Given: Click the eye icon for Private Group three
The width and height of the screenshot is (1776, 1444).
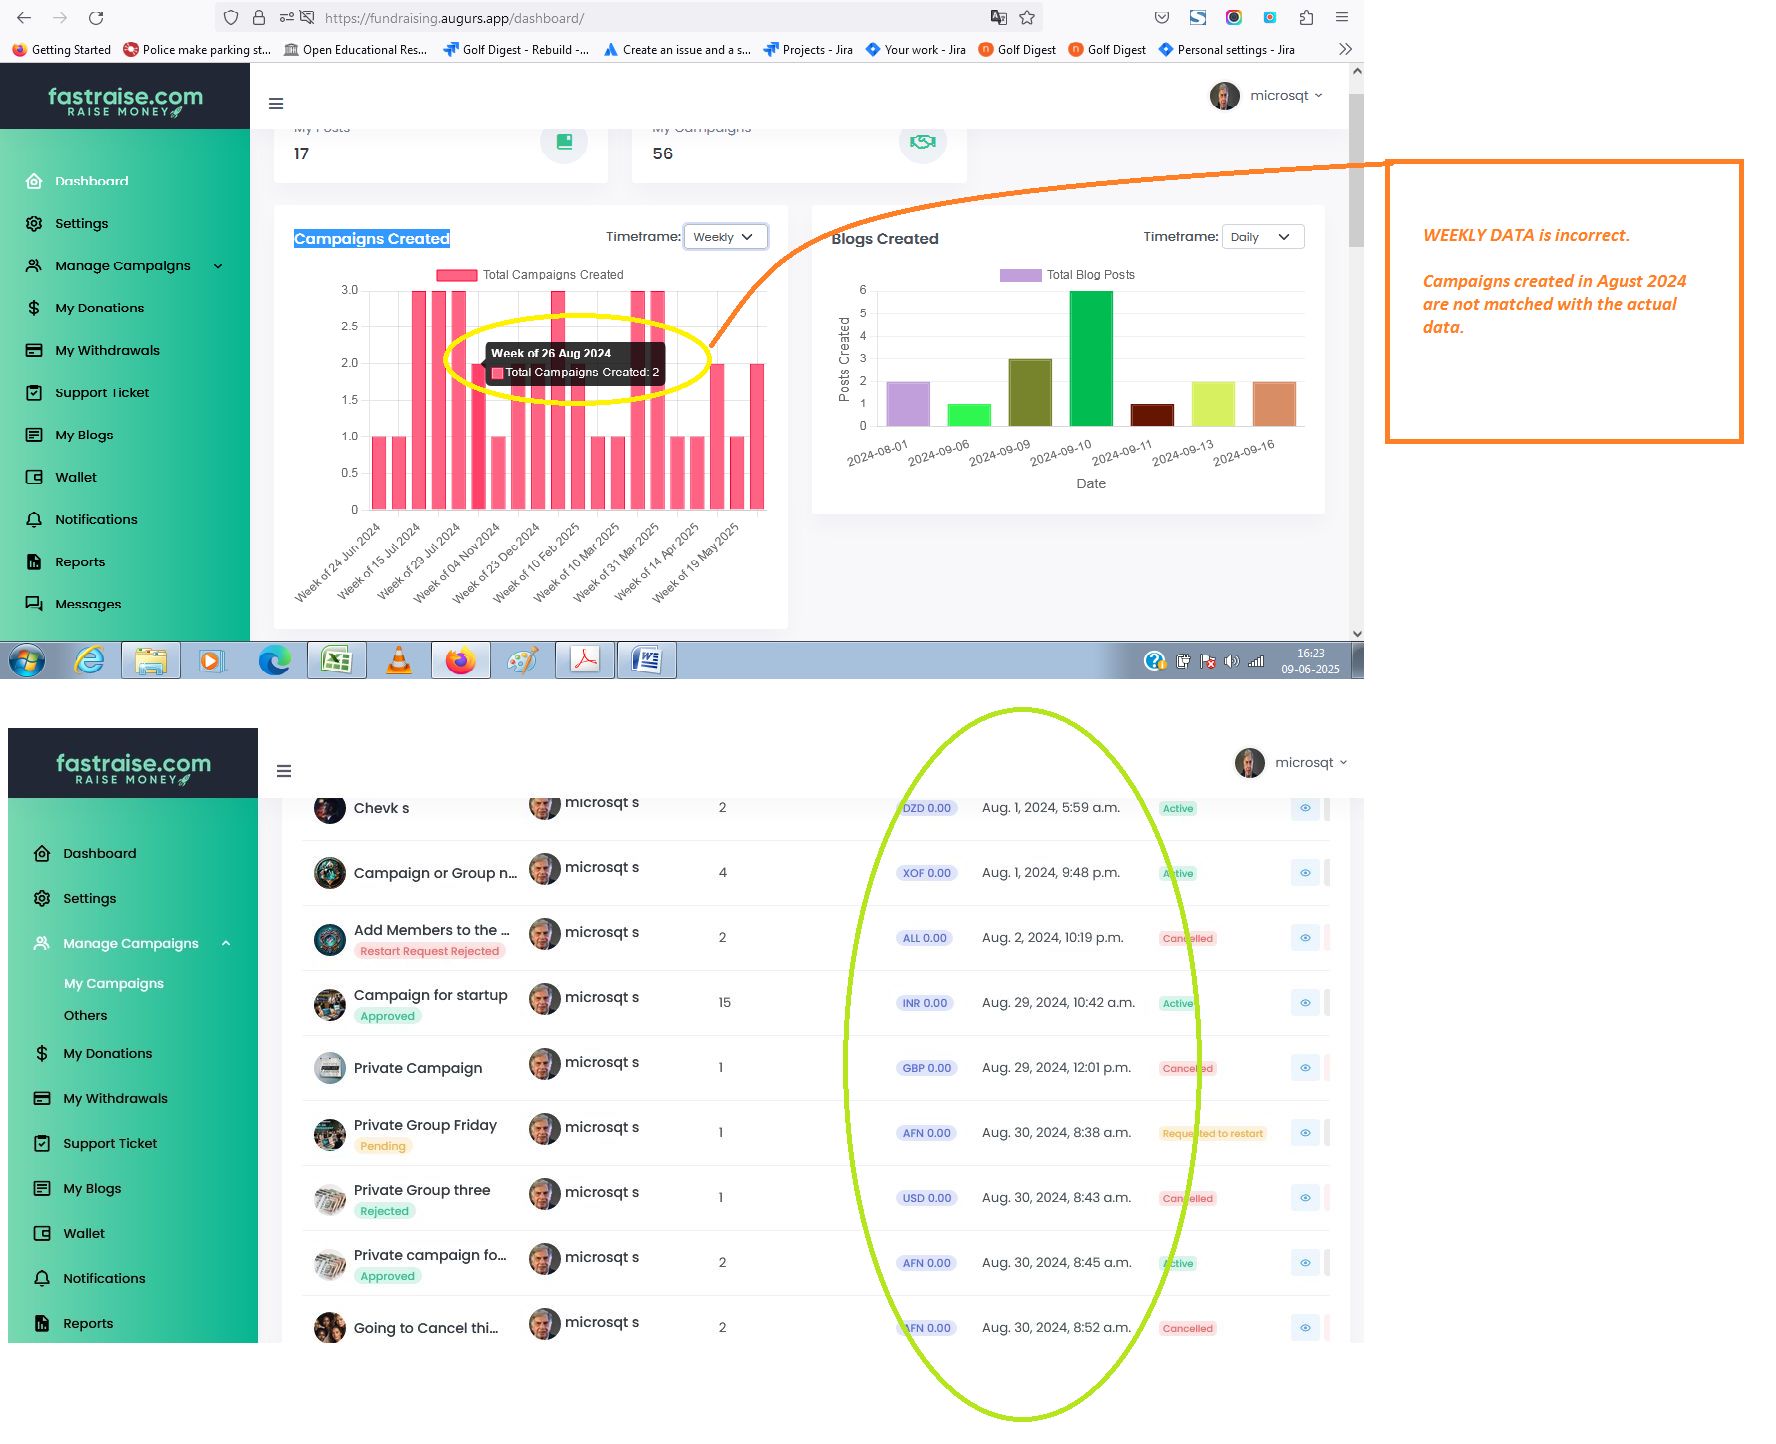Looking at the screenshot, I should pos(1305,1198).
